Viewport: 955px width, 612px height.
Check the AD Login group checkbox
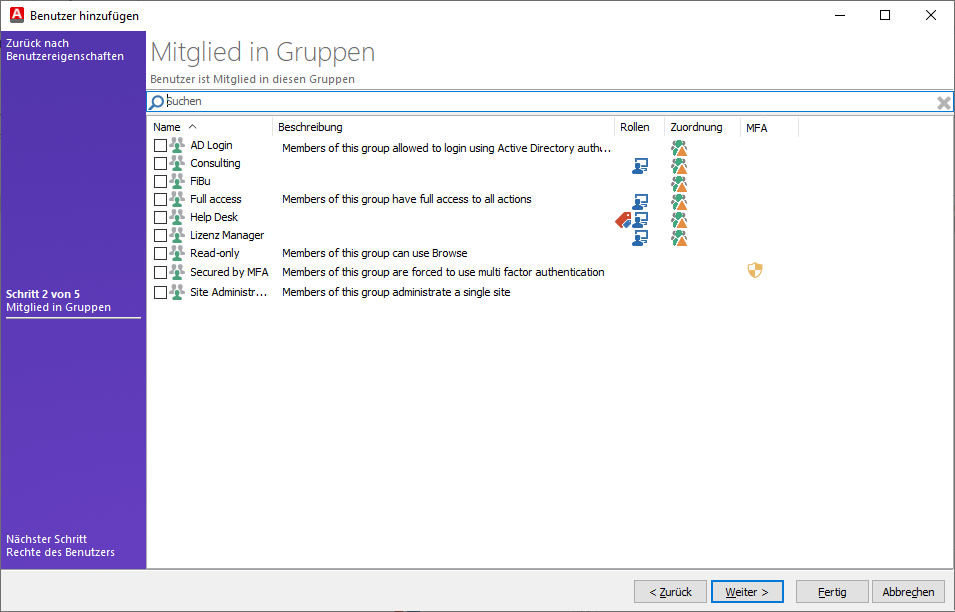tap(160, 146)
